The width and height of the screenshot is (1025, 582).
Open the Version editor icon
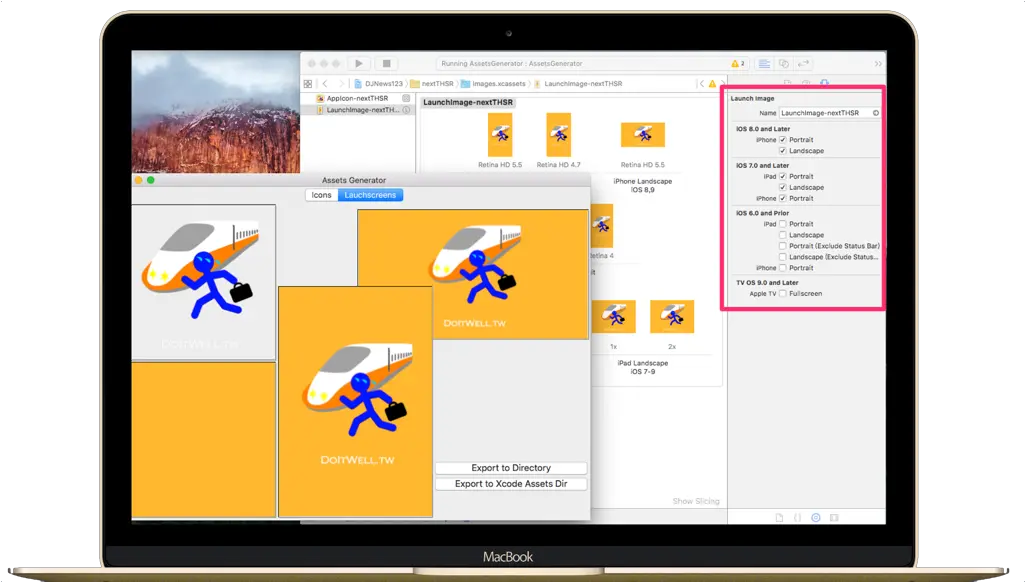click(x=803, y=63)
